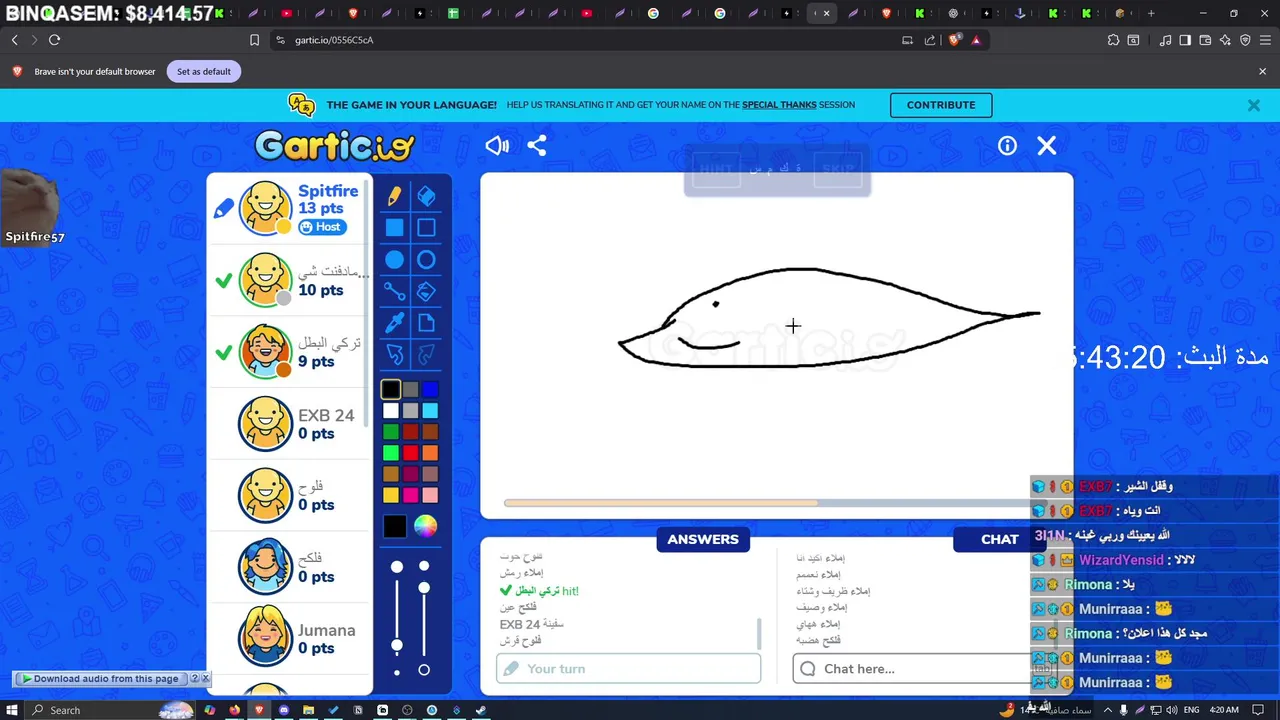Select player Jumana in the list
1280x720 pixels.
point(290,639)
